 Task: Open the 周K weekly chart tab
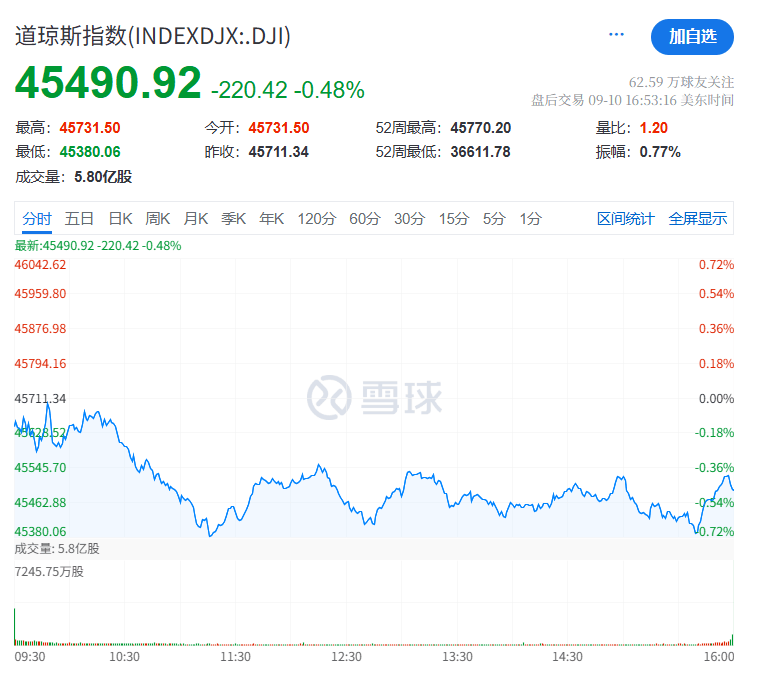158,218
